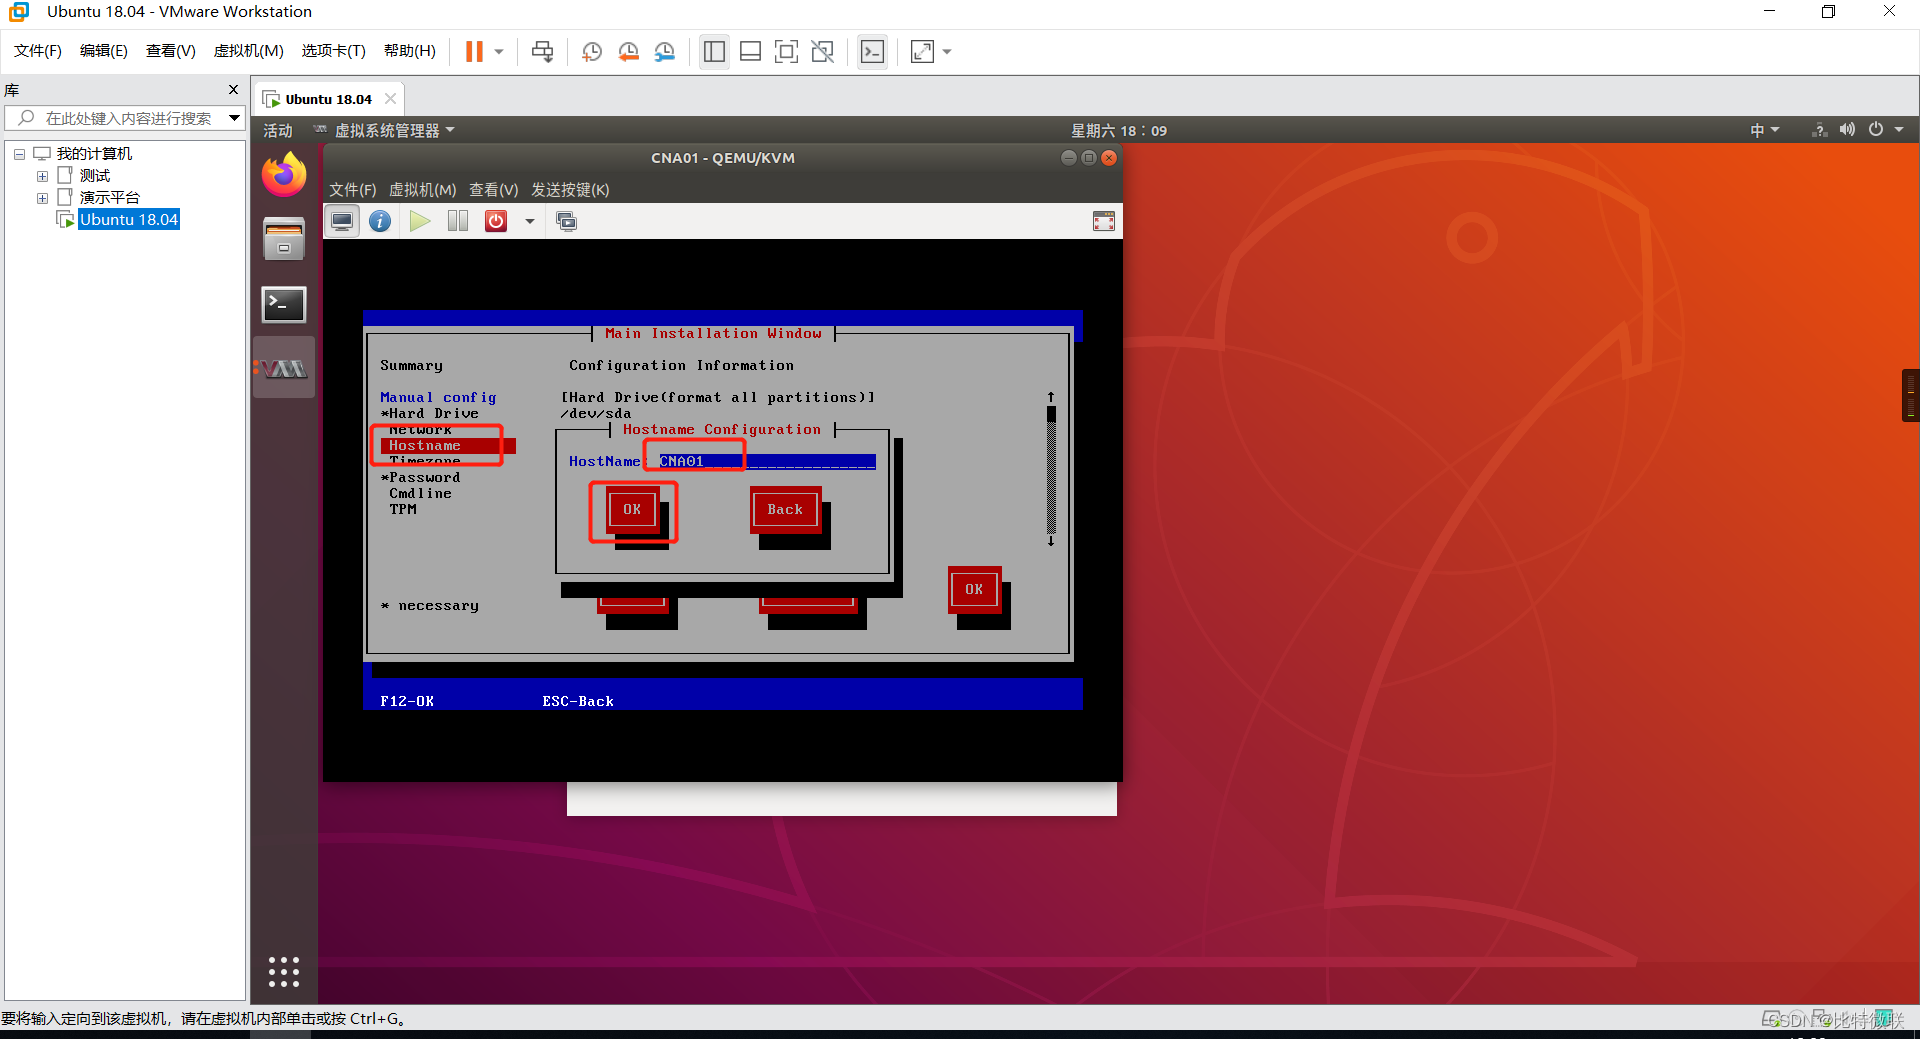
Task: Open the 发送按键(K) menu
Action: point(571,189)
